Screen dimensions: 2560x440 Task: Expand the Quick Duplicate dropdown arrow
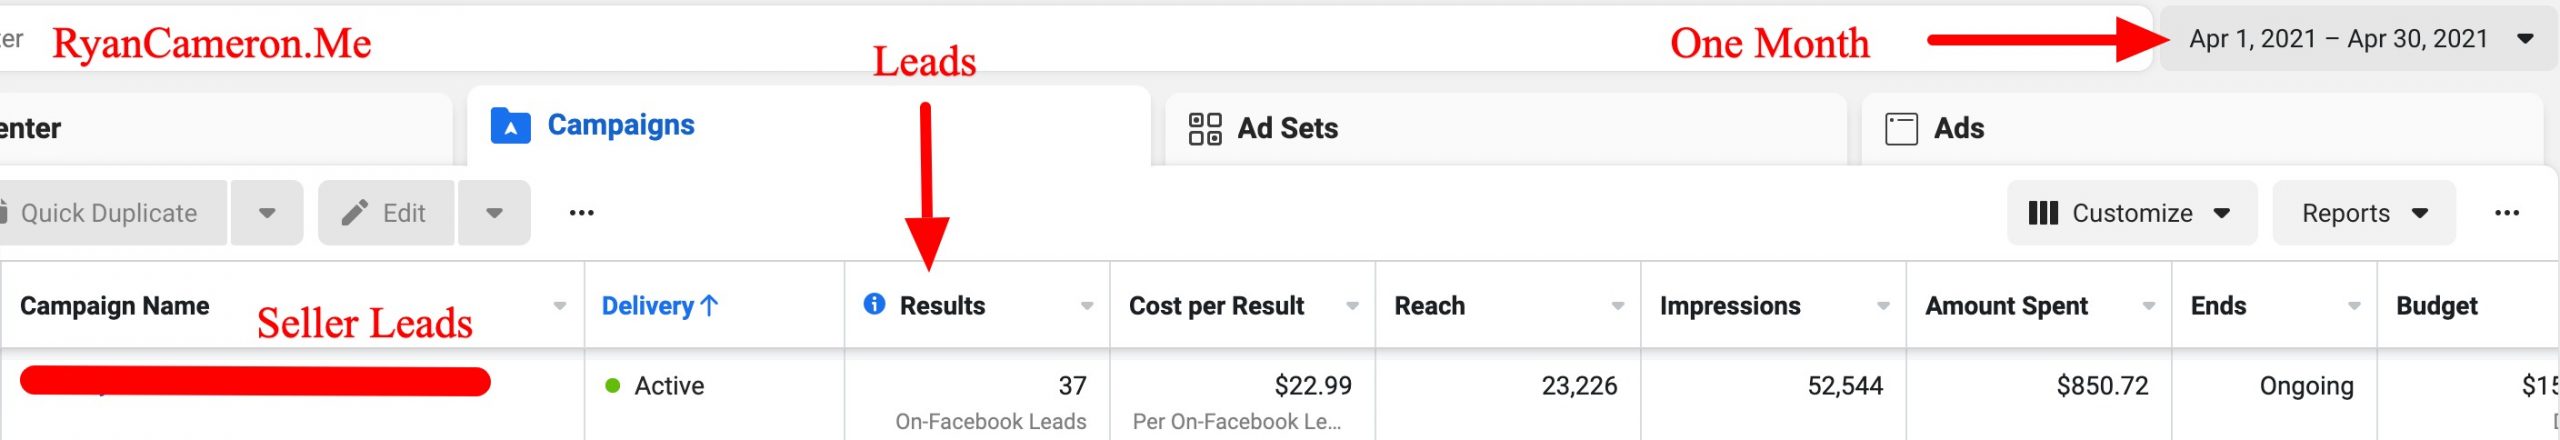coord(267,213)
